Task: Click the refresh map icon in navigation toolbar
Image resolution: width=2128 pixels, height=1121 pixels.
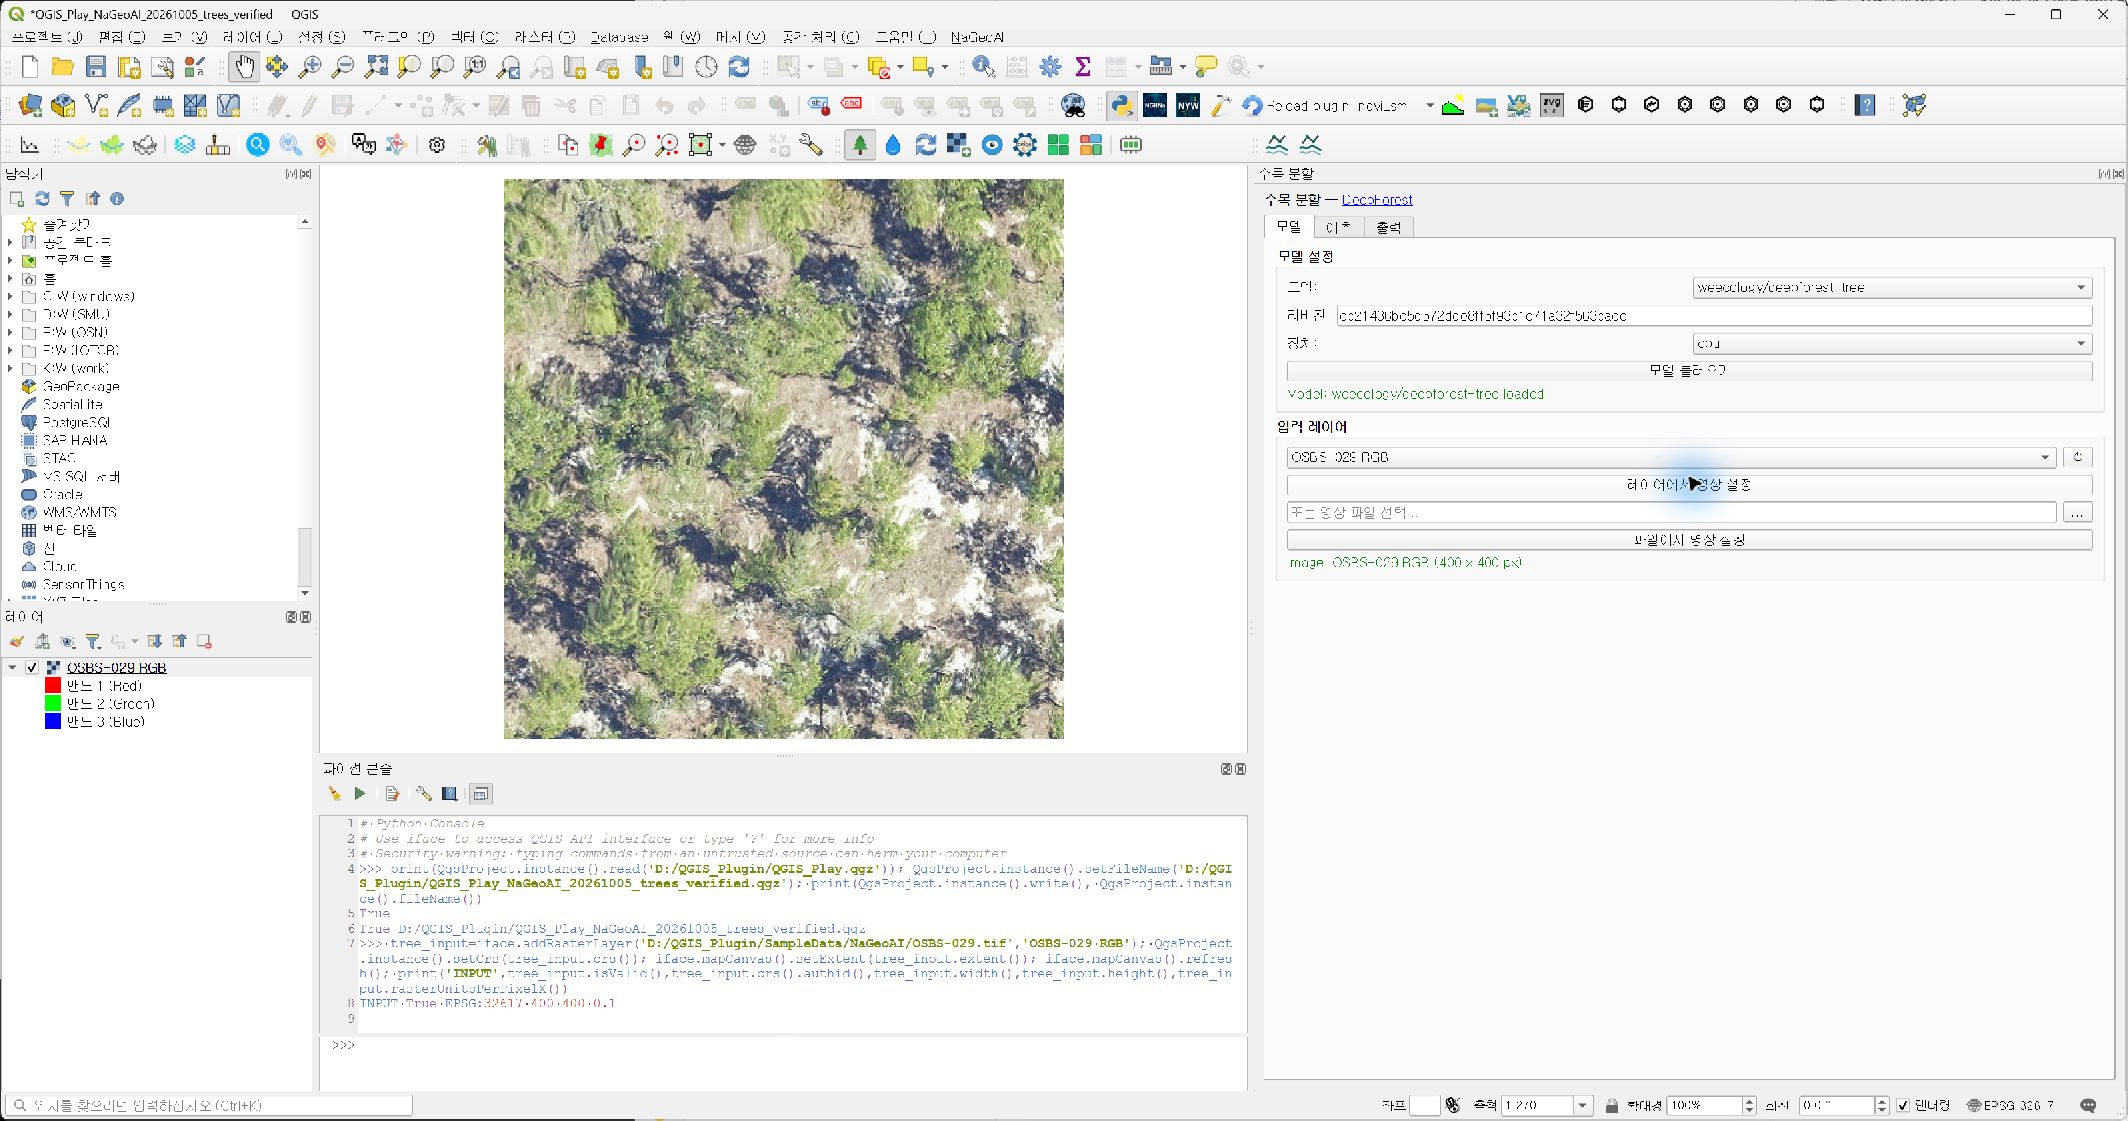Action: (739, 67)
